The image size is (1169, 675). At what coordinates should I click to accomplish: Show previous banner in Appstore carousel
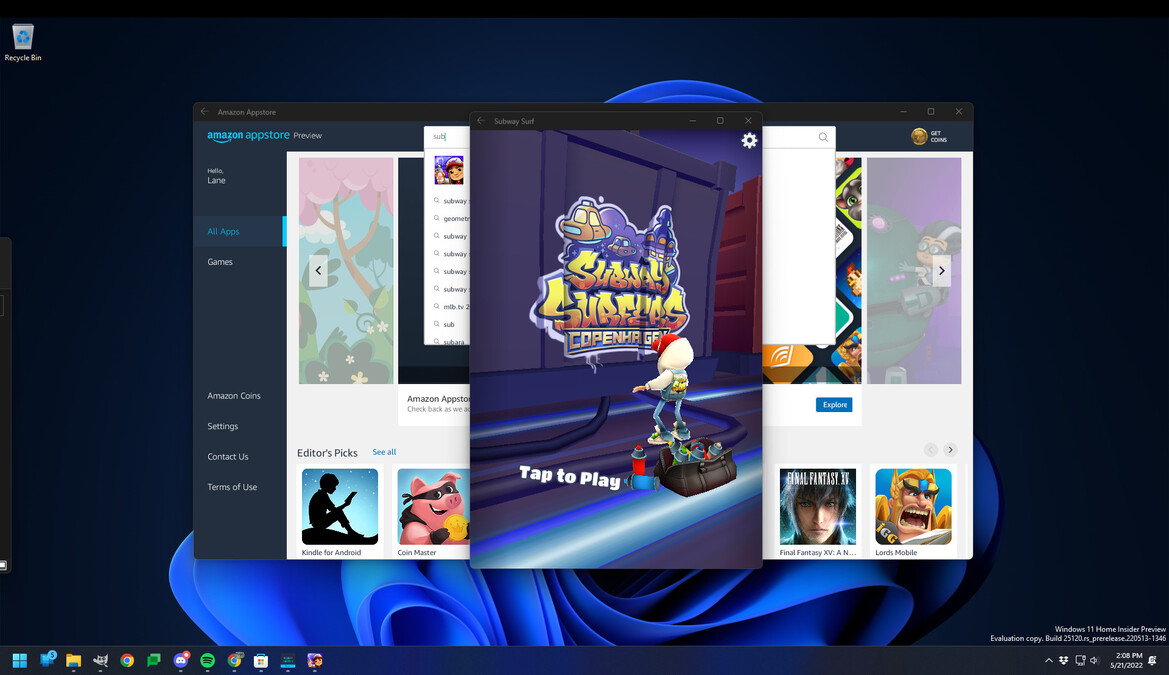click(318, 271)
